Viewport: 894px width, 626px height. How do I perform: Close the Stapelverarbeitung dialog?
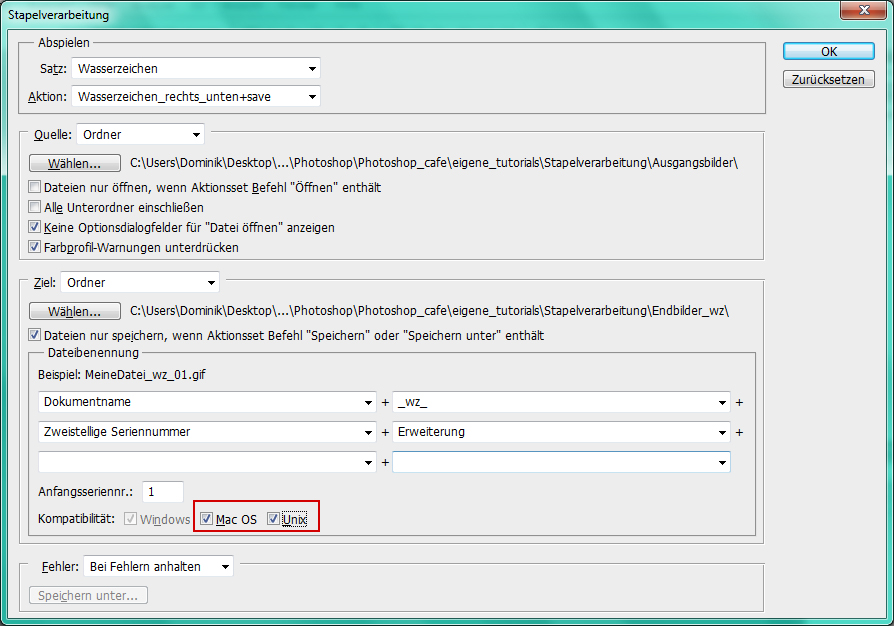tap(864, 10)
